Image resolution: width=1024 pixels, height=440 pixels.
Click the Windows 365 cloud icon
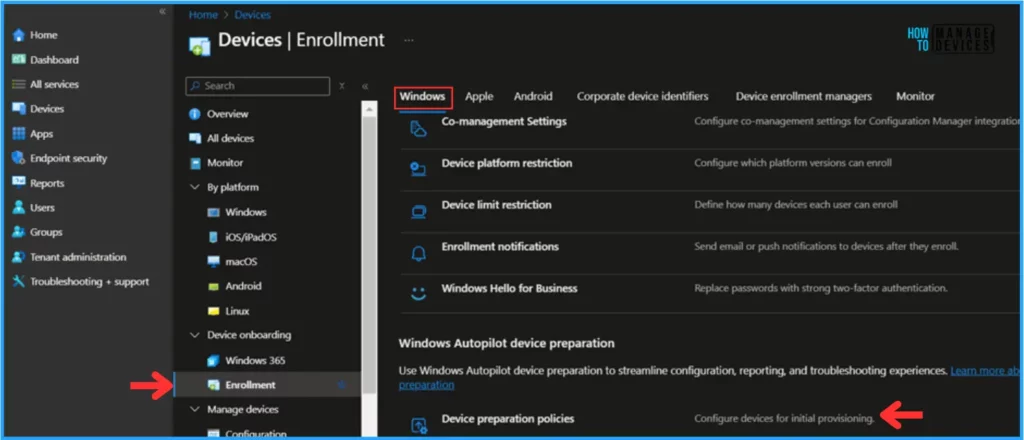click(x=213, y=360)
